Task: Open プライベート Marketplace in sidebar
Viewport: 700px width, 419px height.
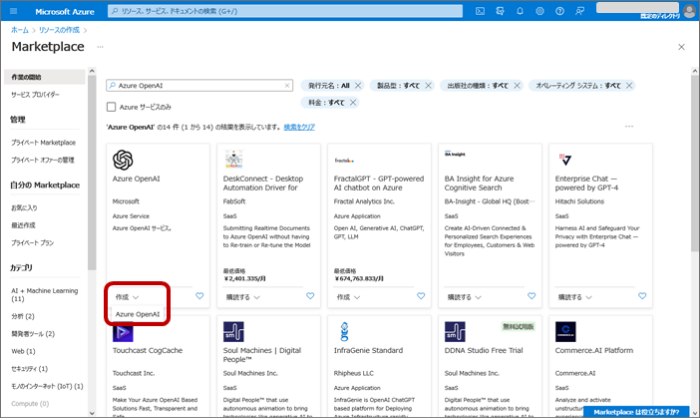Action: click(x=43, y=142)
